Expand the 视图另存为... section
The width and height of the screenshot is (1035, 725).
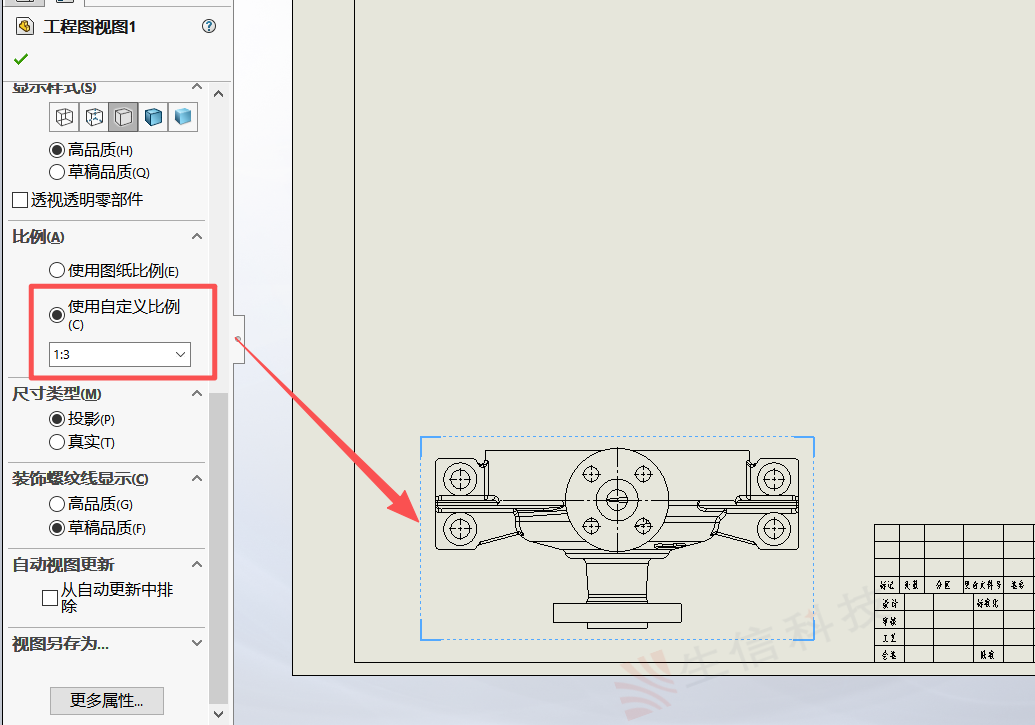click(197, 643)
